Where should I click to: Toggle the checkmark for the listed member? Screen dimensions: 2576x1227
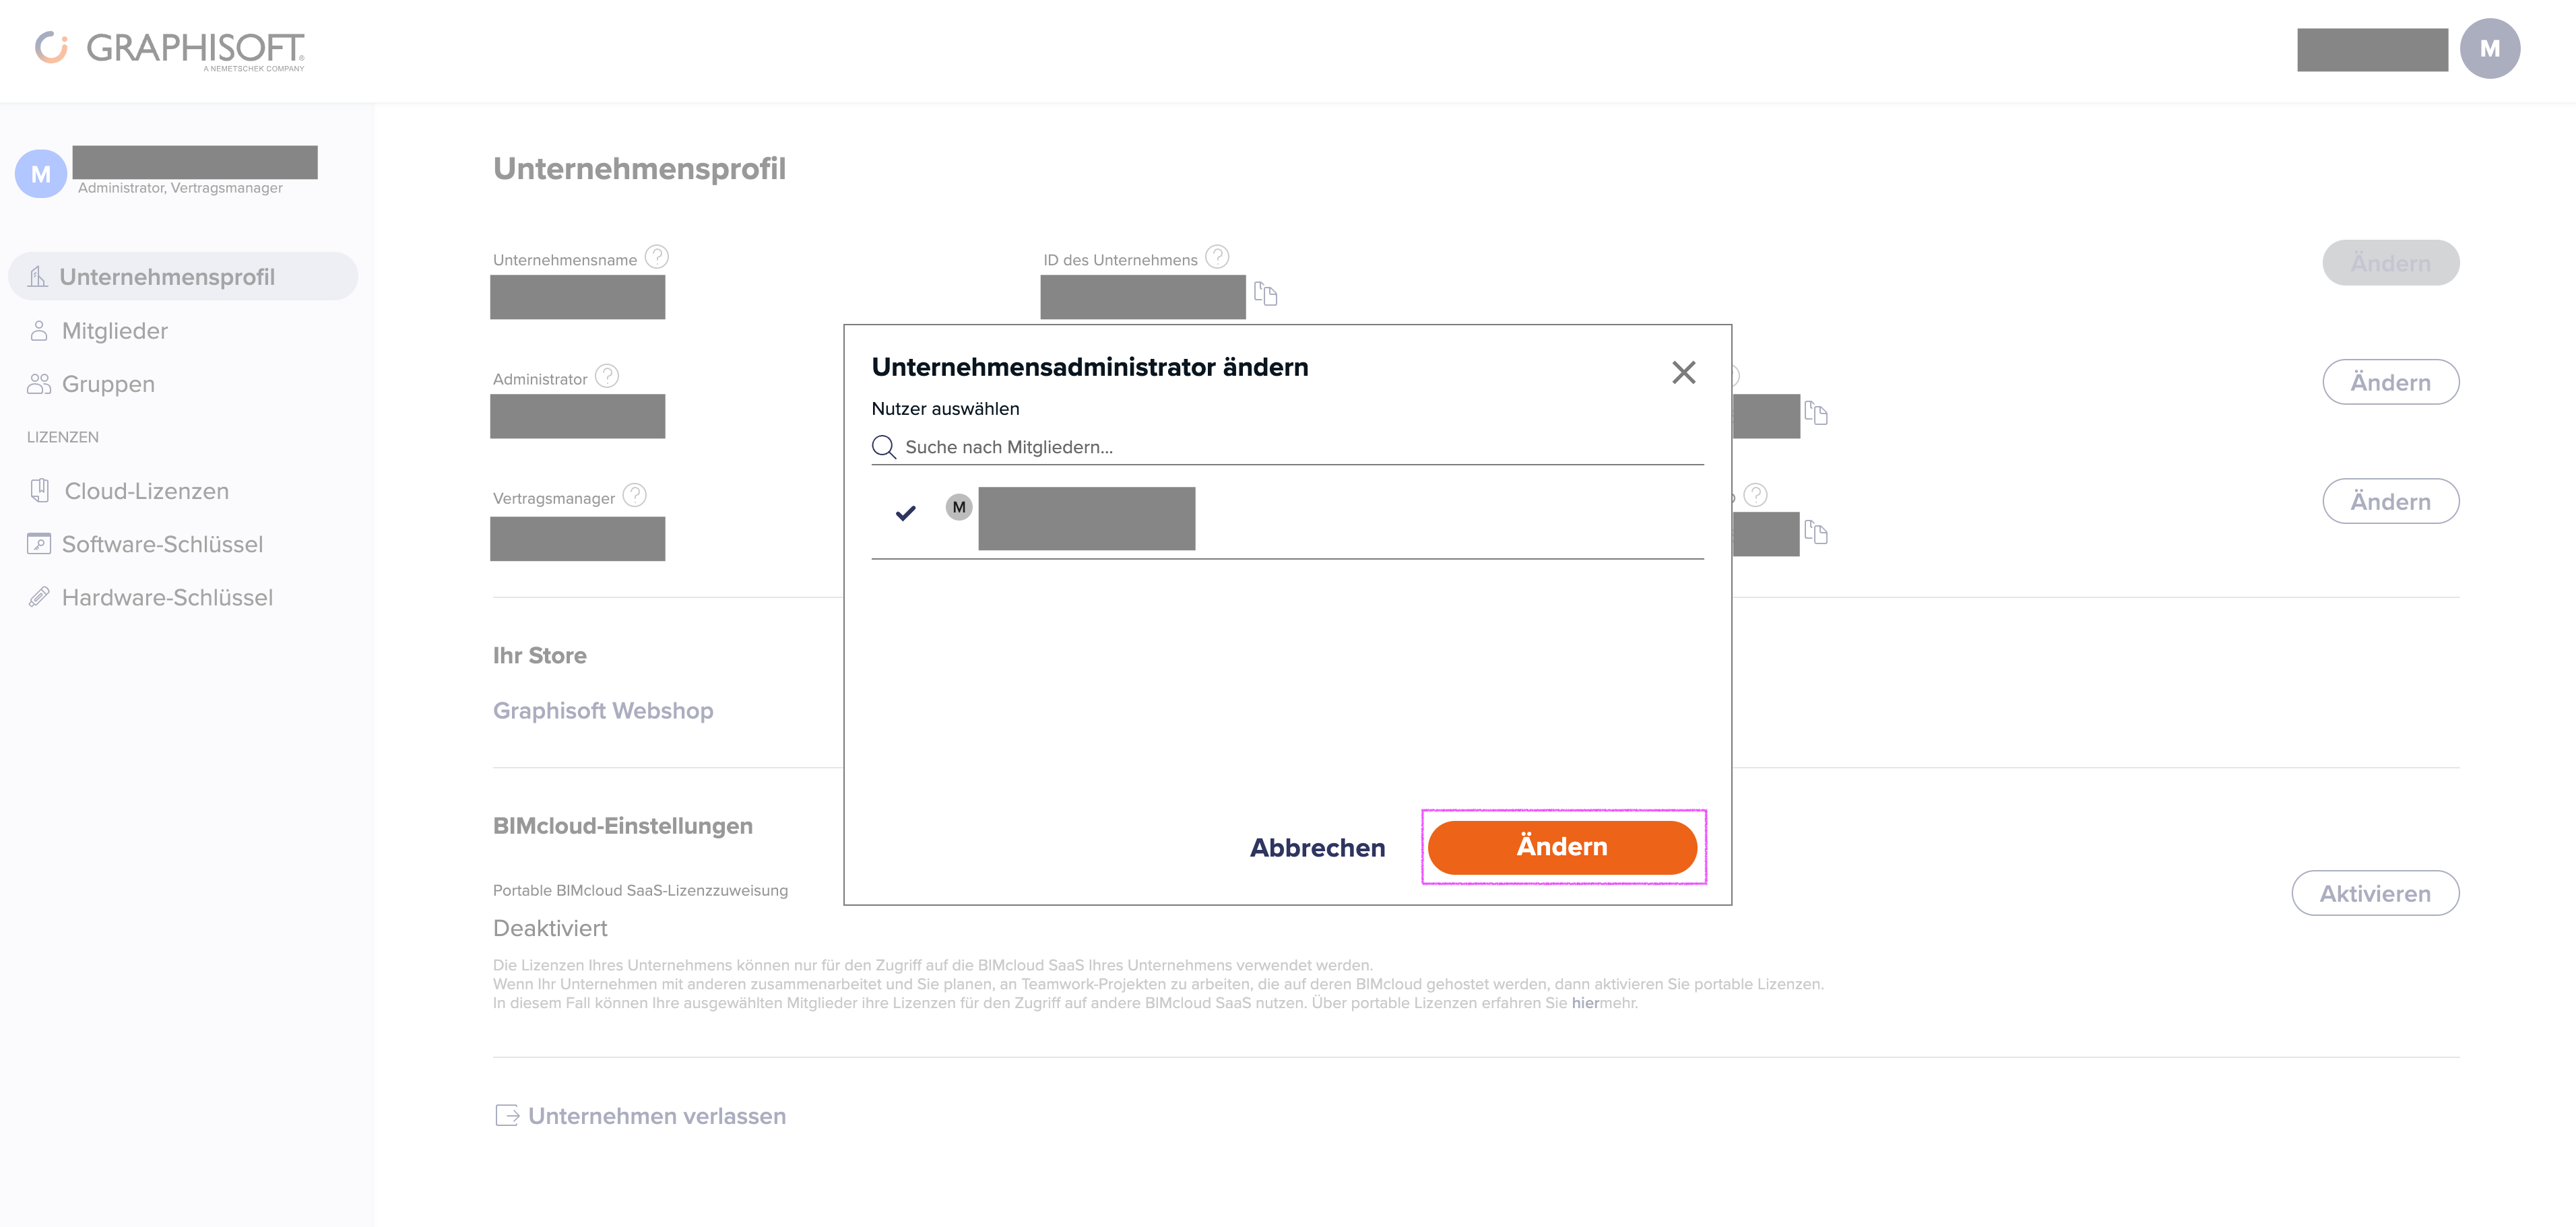[x=906, y=513]
